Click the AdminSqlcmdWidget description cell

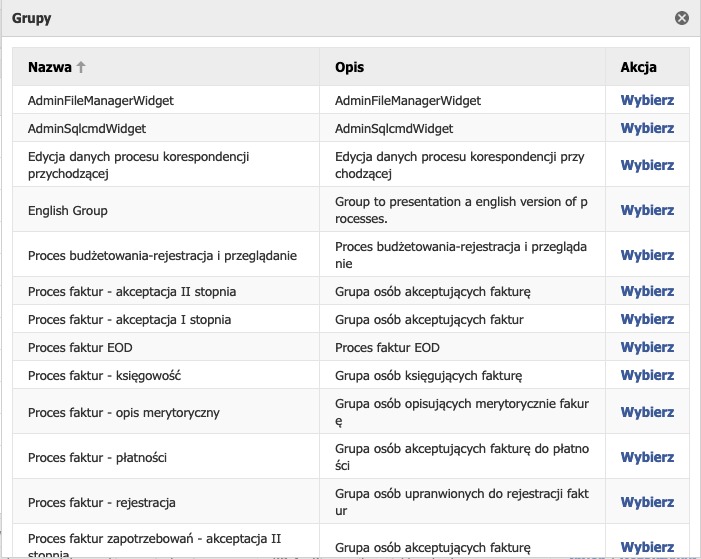click(x=394, y=129)
